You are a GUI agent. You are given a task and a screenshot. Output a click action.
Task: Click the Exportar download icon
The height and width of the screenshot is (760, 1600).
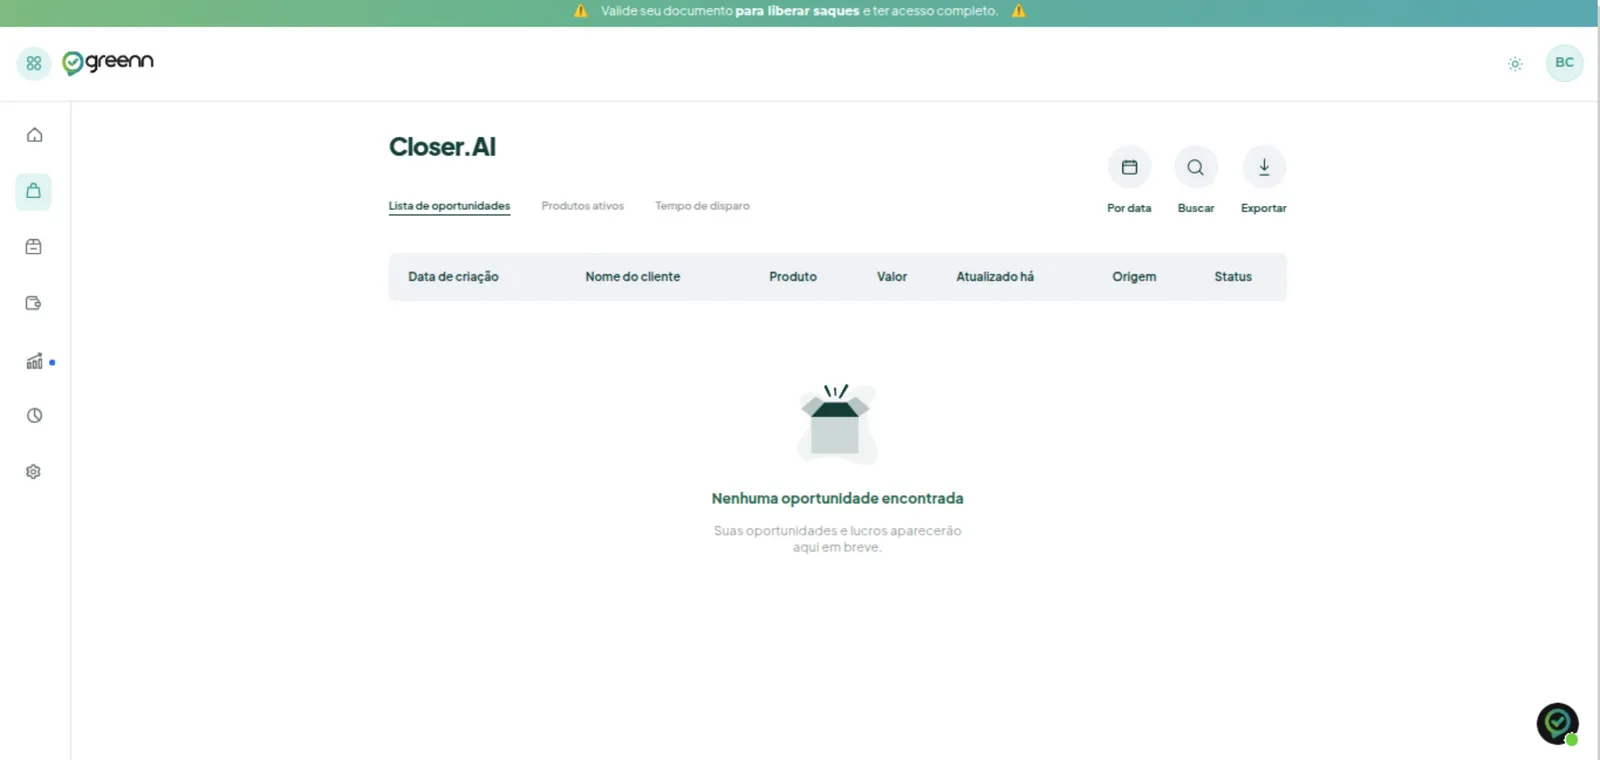tap(1264, 167)
